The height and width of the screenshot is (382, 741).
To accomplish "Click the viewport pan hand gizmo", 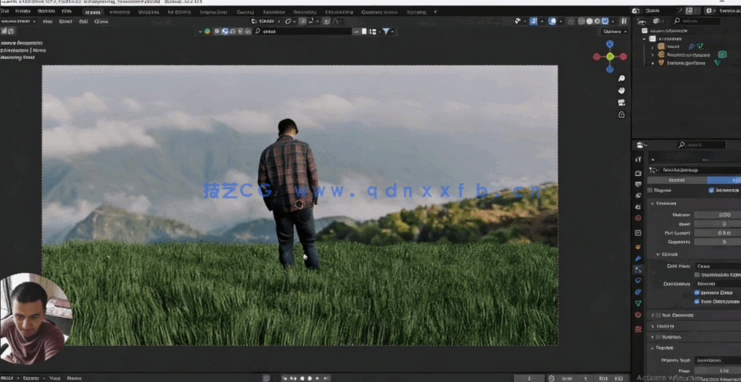I will tap(621, 90).
